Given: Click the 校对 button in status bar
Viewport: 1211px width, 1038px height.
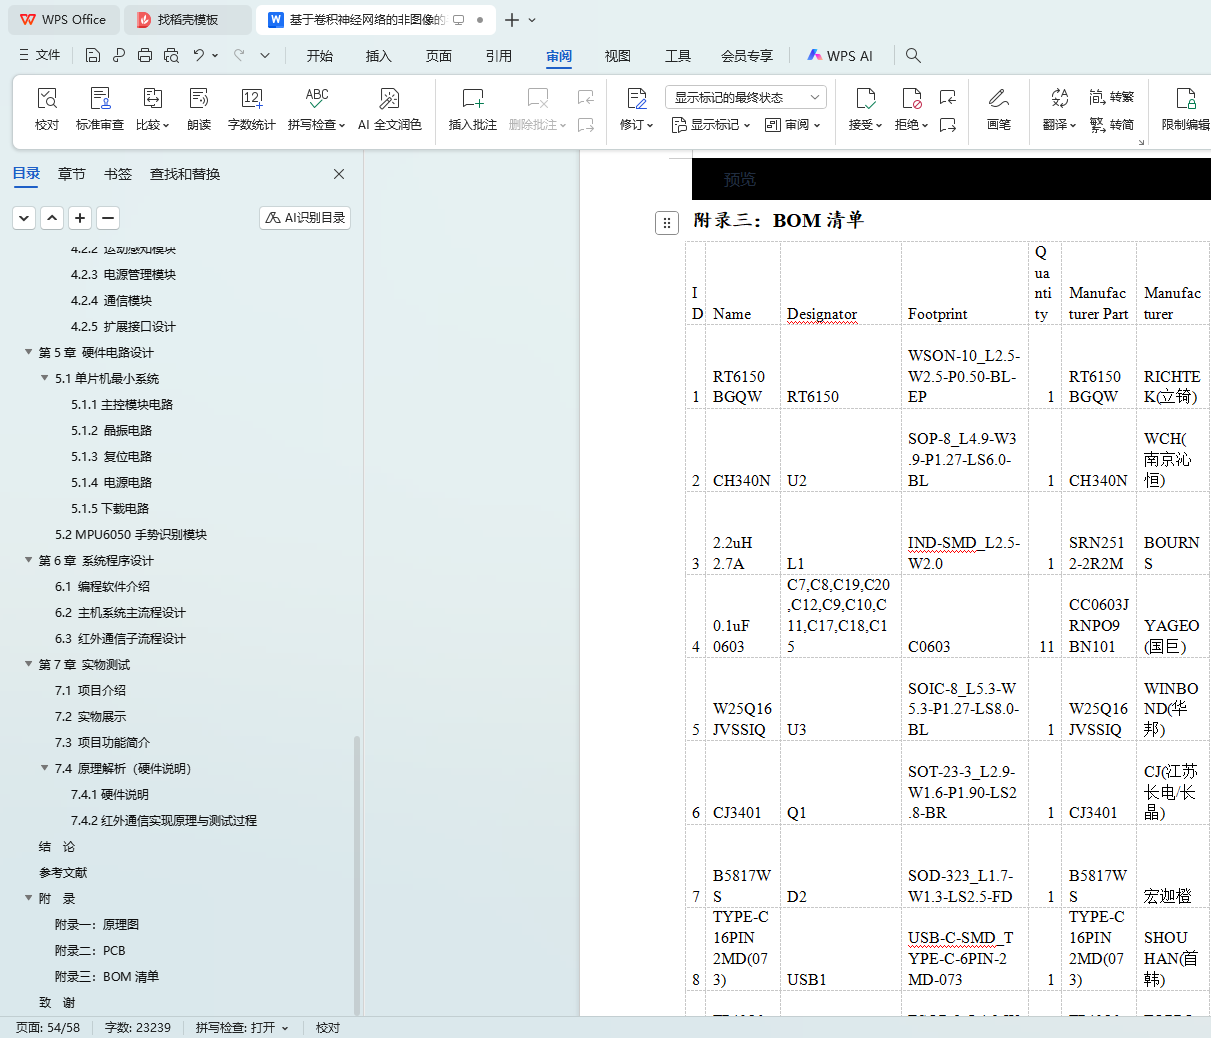Looking at the screenshot, I should (328, 1027).
